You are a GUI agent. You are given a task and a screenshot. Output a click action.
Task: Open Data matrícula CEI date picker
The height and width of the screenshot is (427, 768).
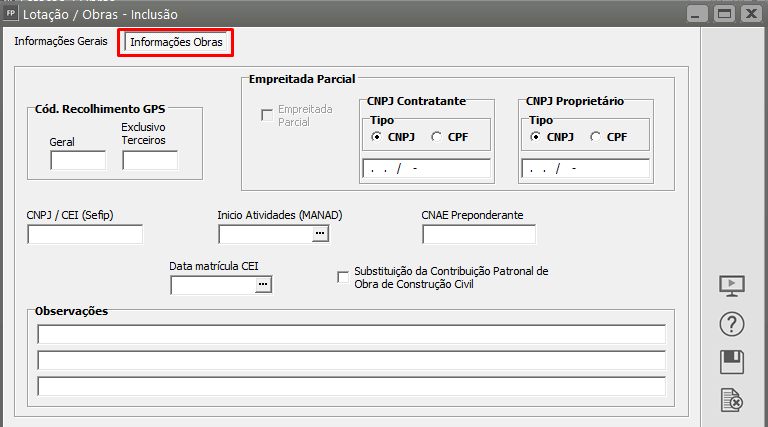click(262, 285)
